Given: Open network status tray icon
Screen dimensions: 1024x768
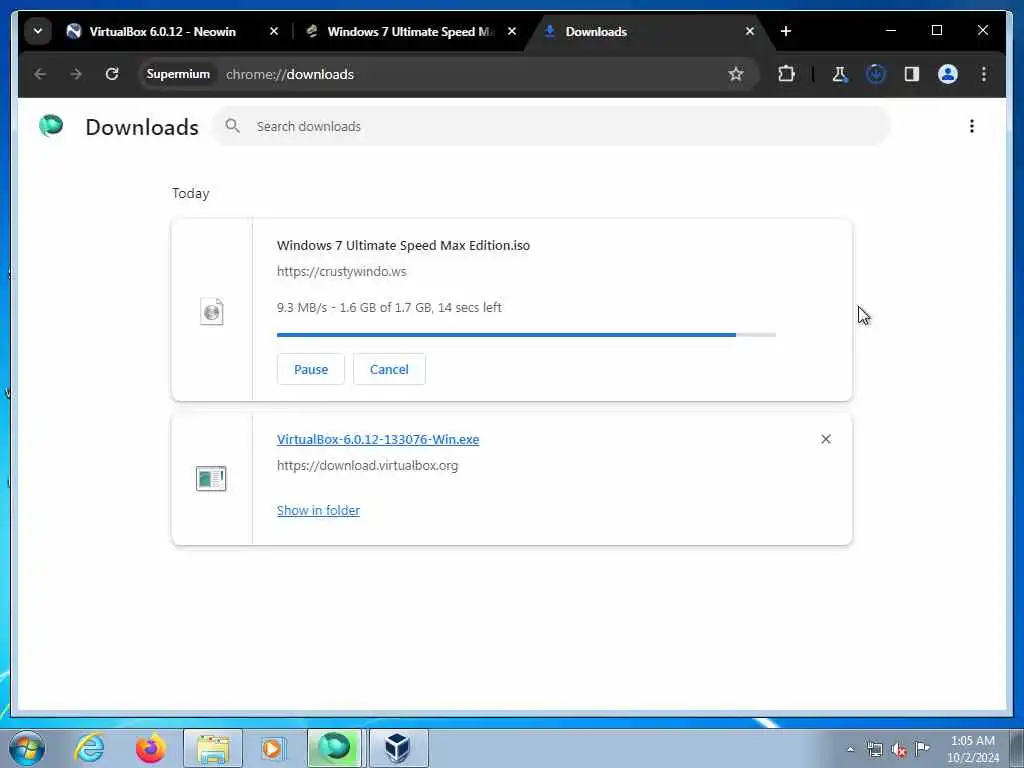Looking at the screenshot, I should (x=874, y=750).
